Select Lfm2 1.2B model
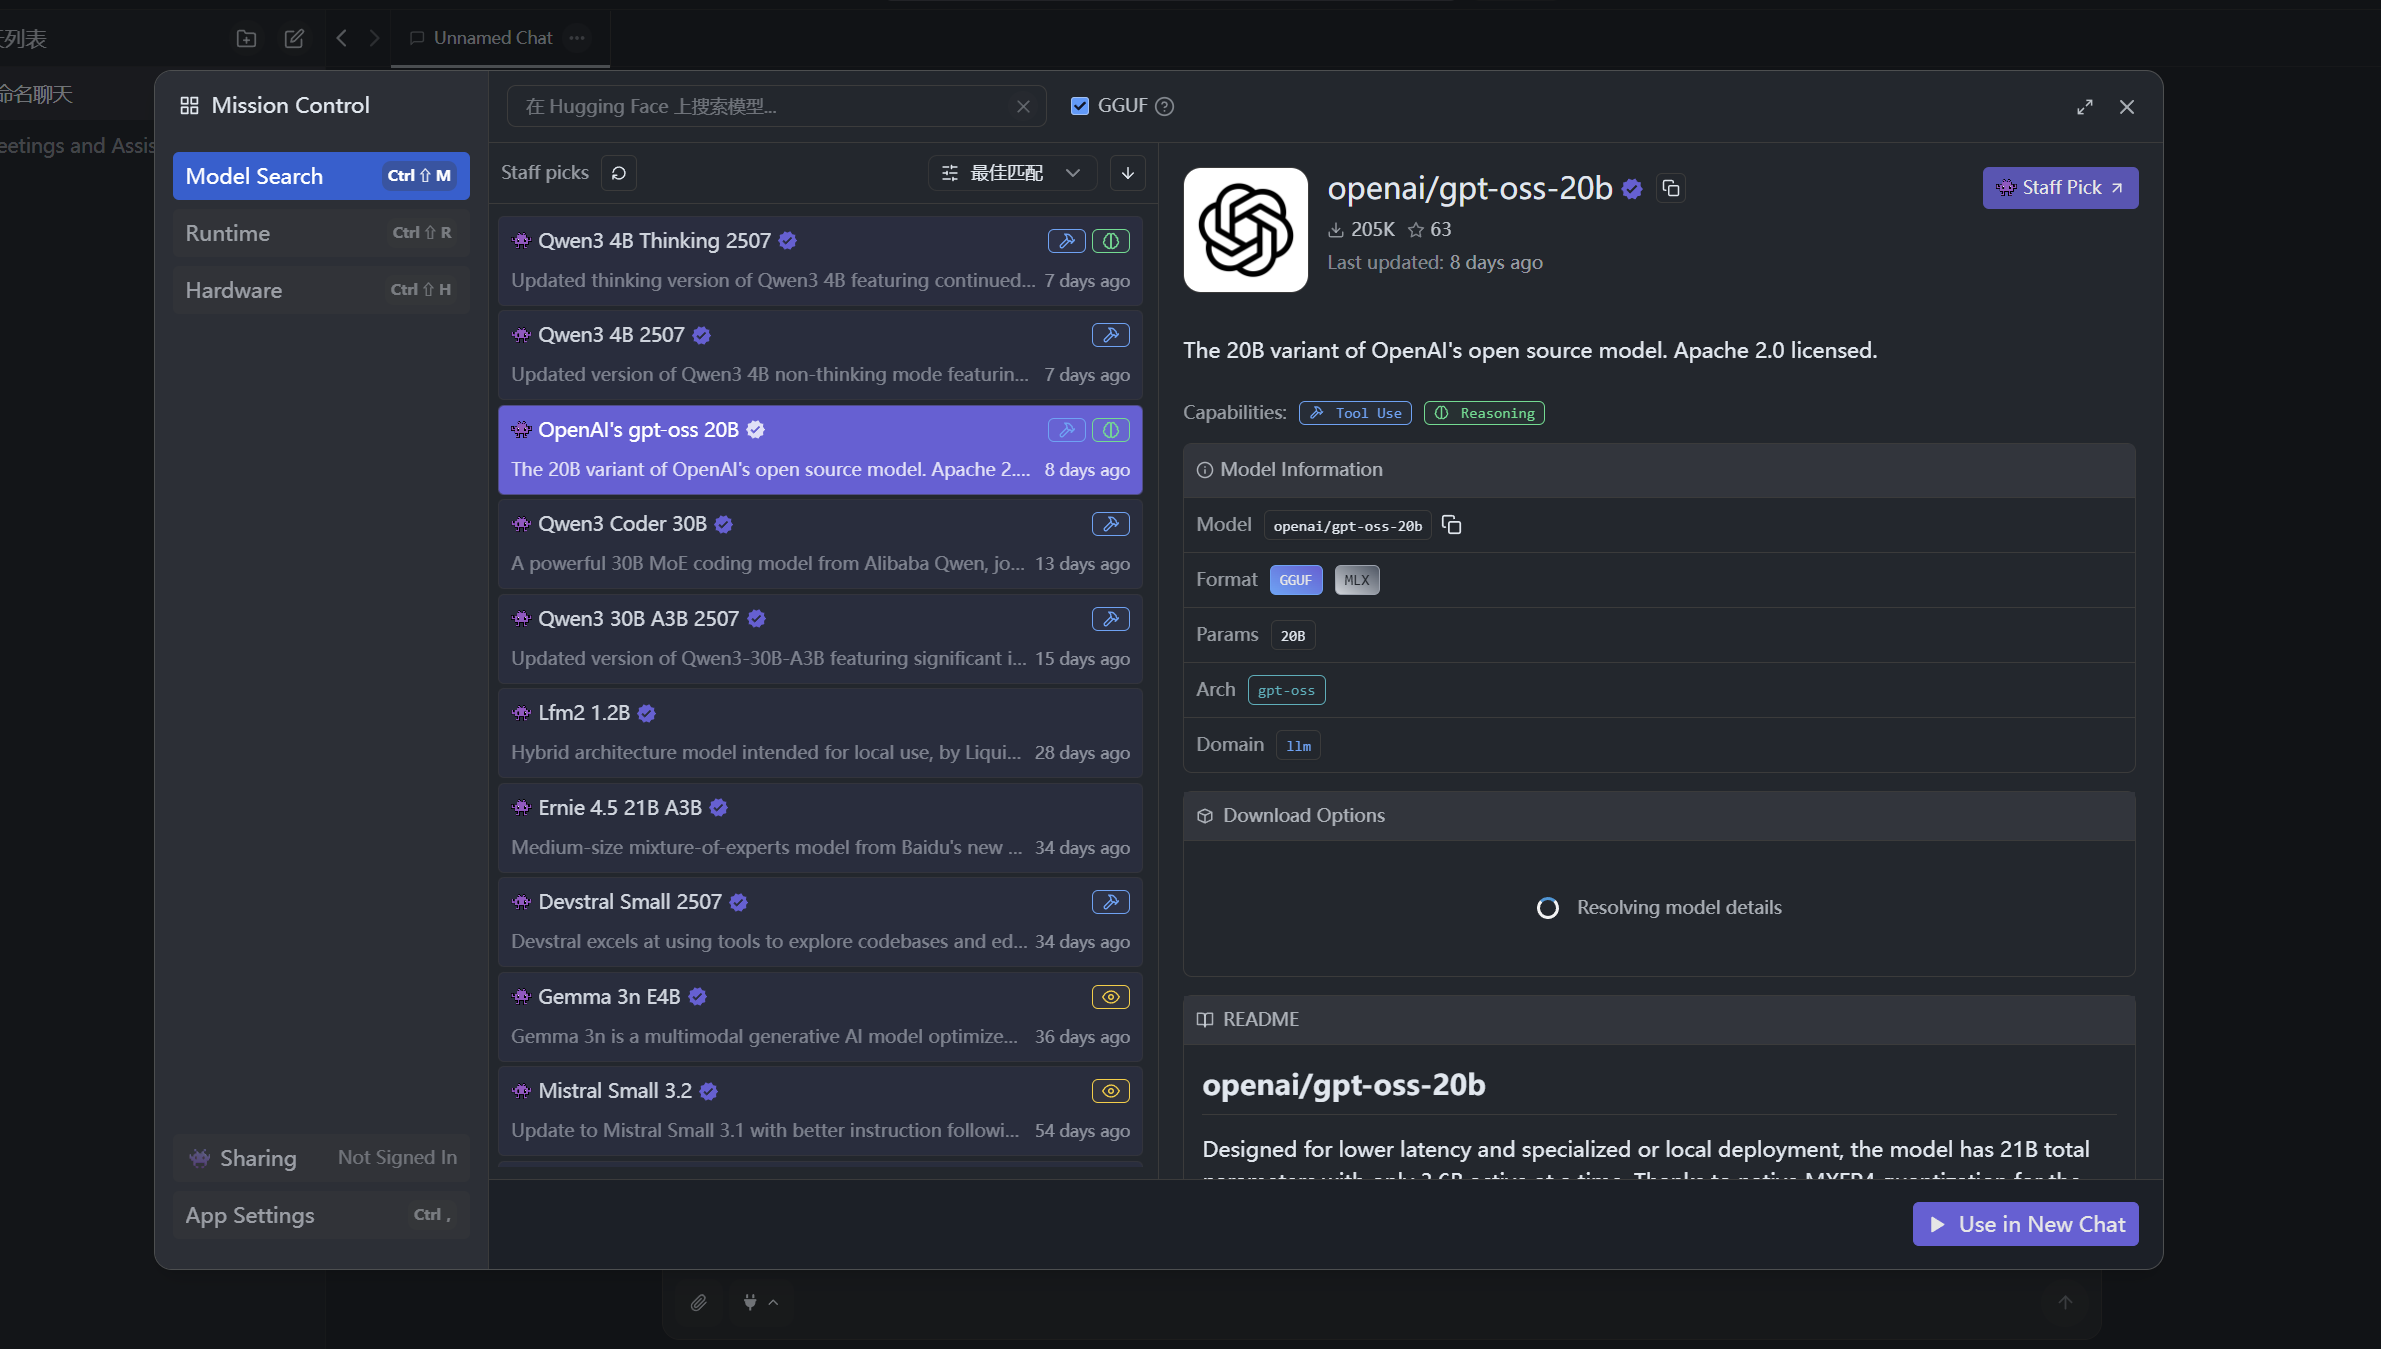2381x1349 pixels. 820,733
